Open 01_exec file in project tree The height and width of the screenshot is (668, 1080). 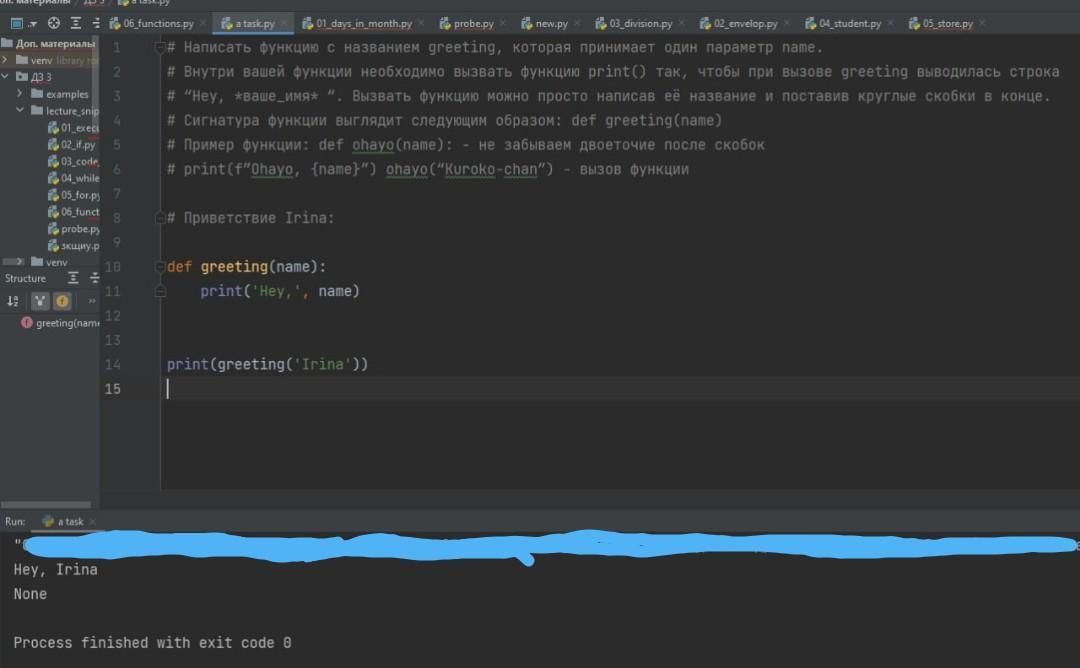tap(73, 127)
